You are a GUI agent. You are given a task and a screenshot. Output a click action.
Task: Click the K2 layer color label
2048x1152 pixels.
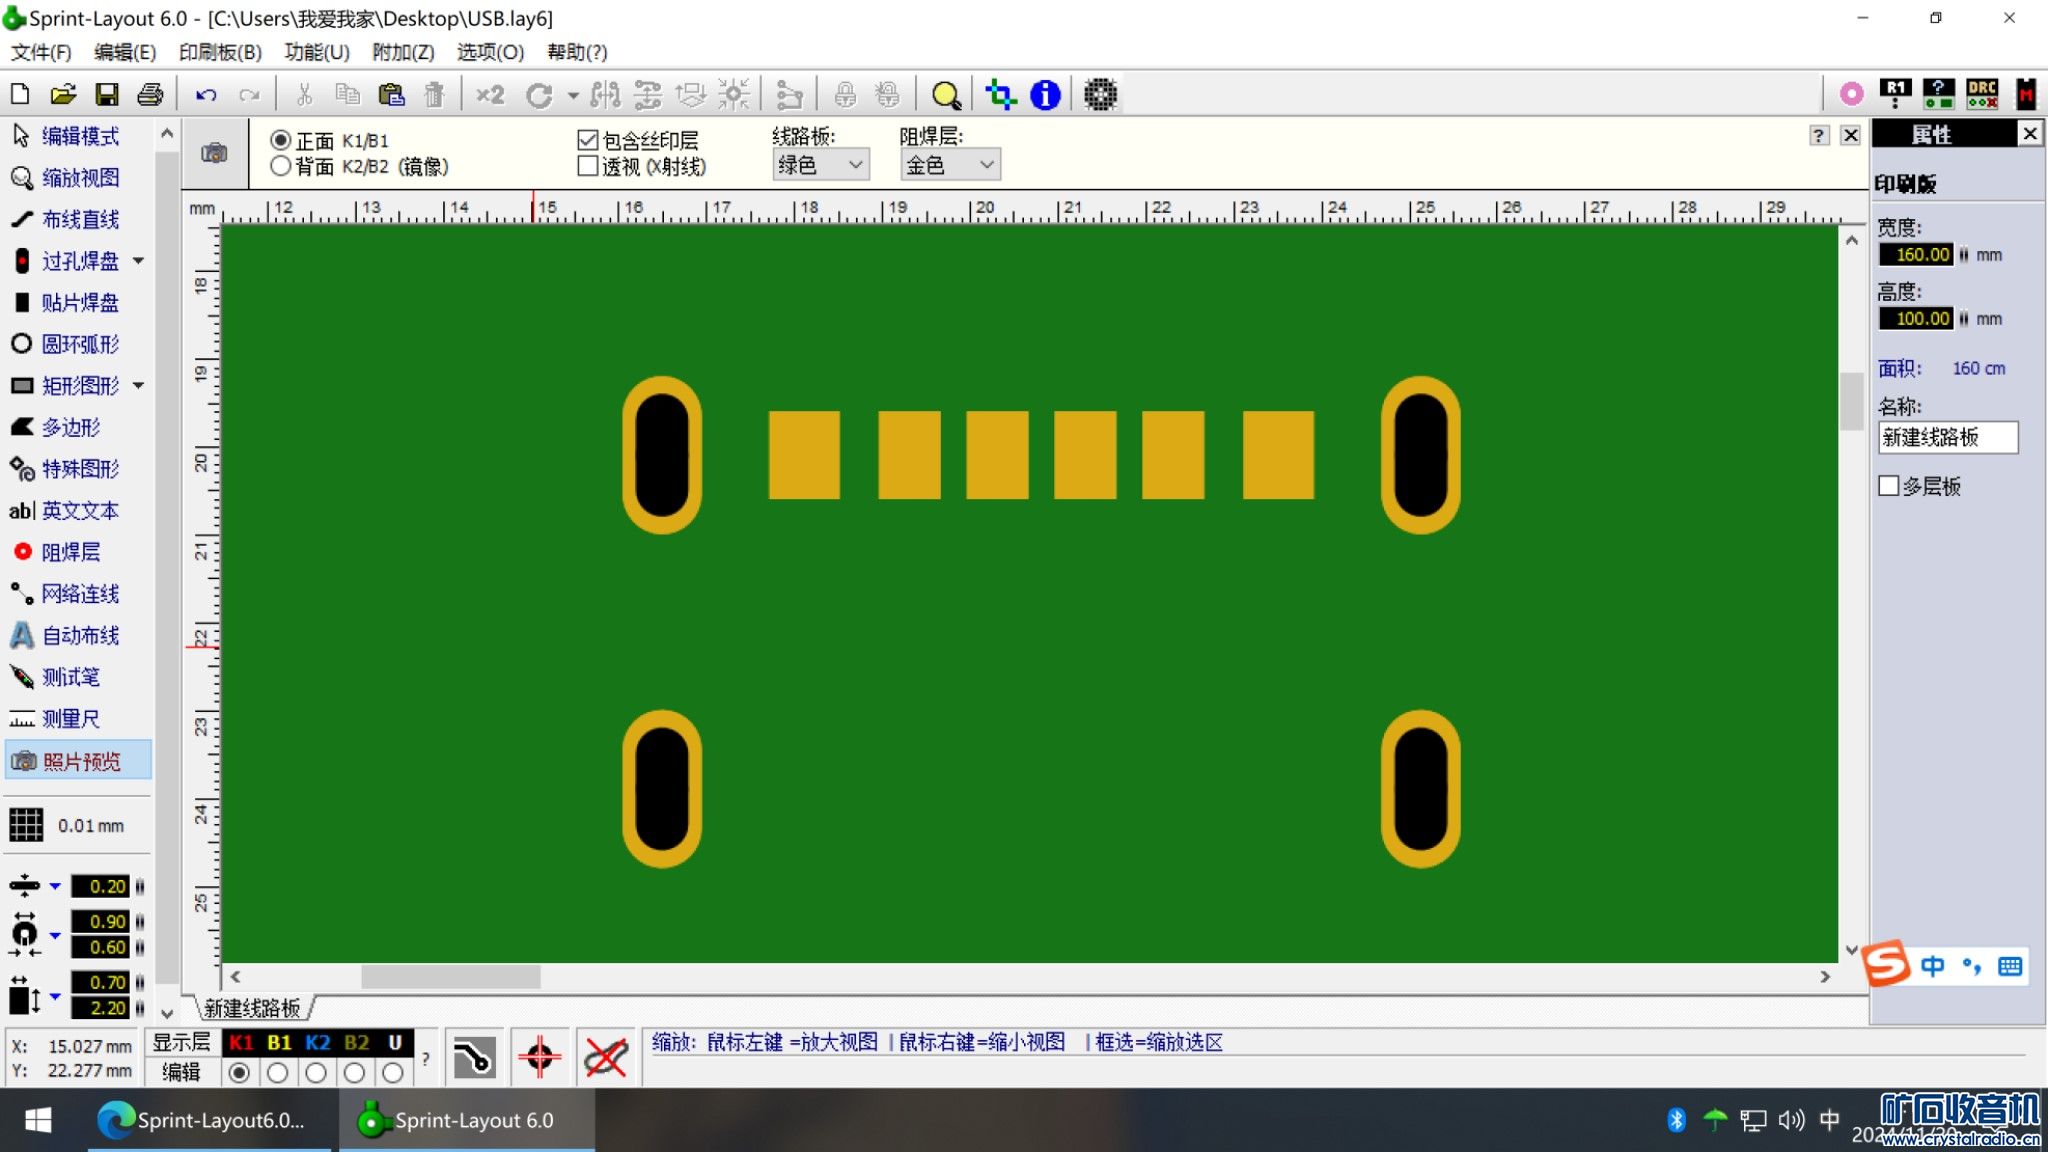317,1042
